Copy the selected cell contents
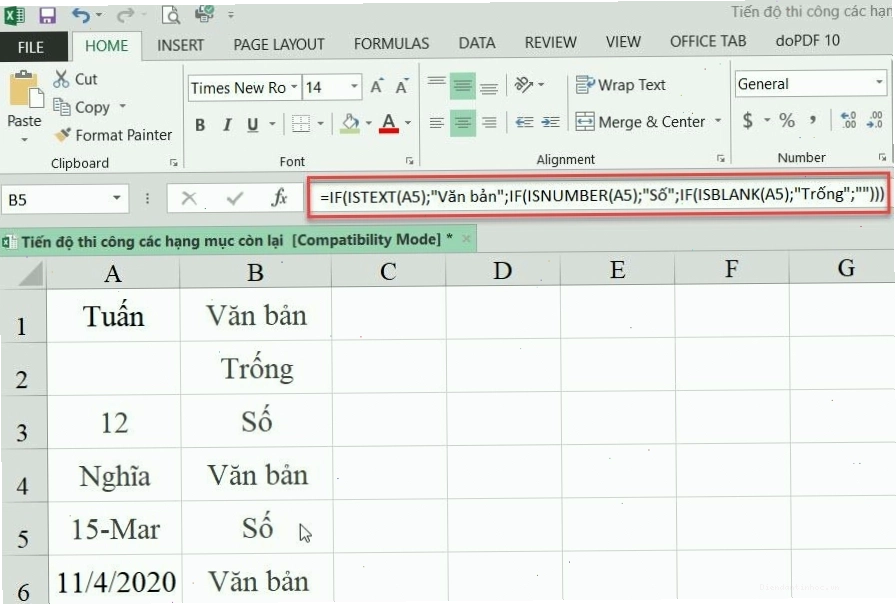 point(81,107)
